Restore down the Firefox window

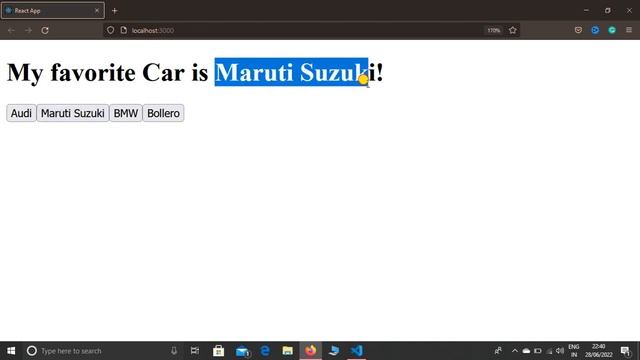(x=608, y=11)
